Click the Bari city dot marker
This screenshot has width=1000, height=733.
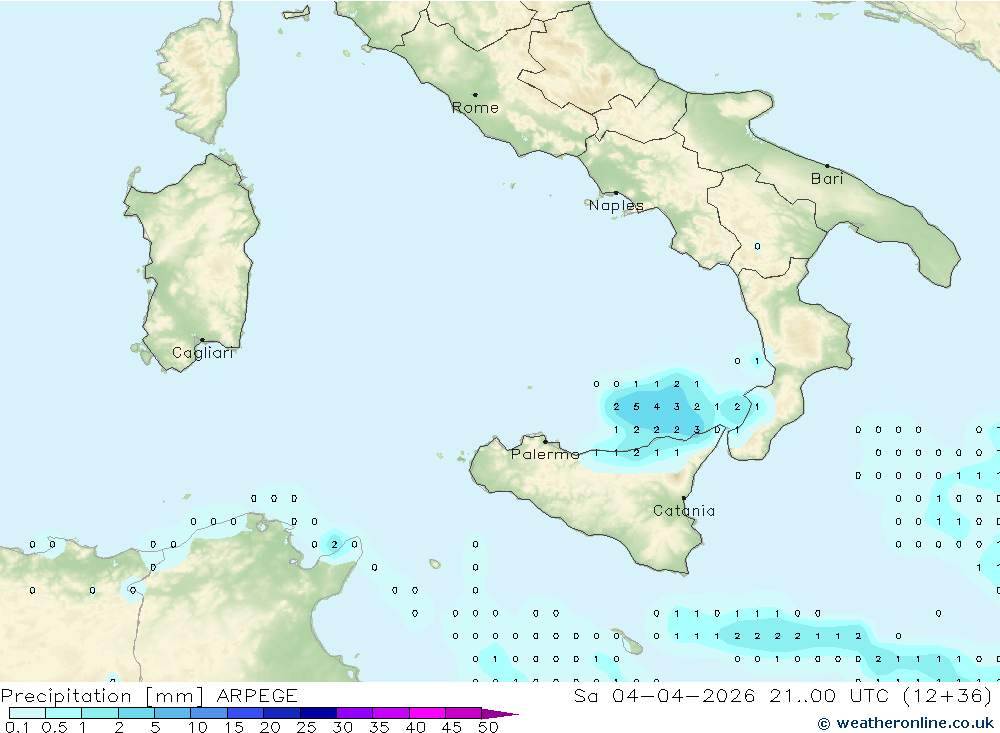[x=827, y=166]
